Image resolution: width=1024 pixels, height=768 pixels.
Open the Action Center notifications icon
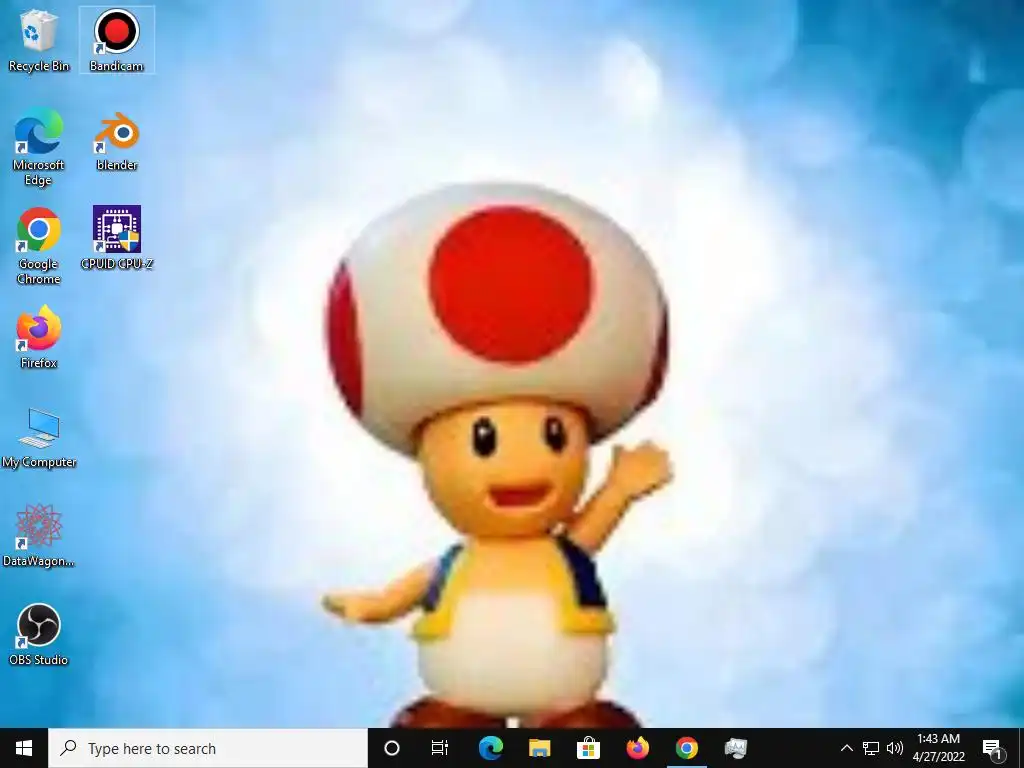pyautogui.click(x=993, y=748)
